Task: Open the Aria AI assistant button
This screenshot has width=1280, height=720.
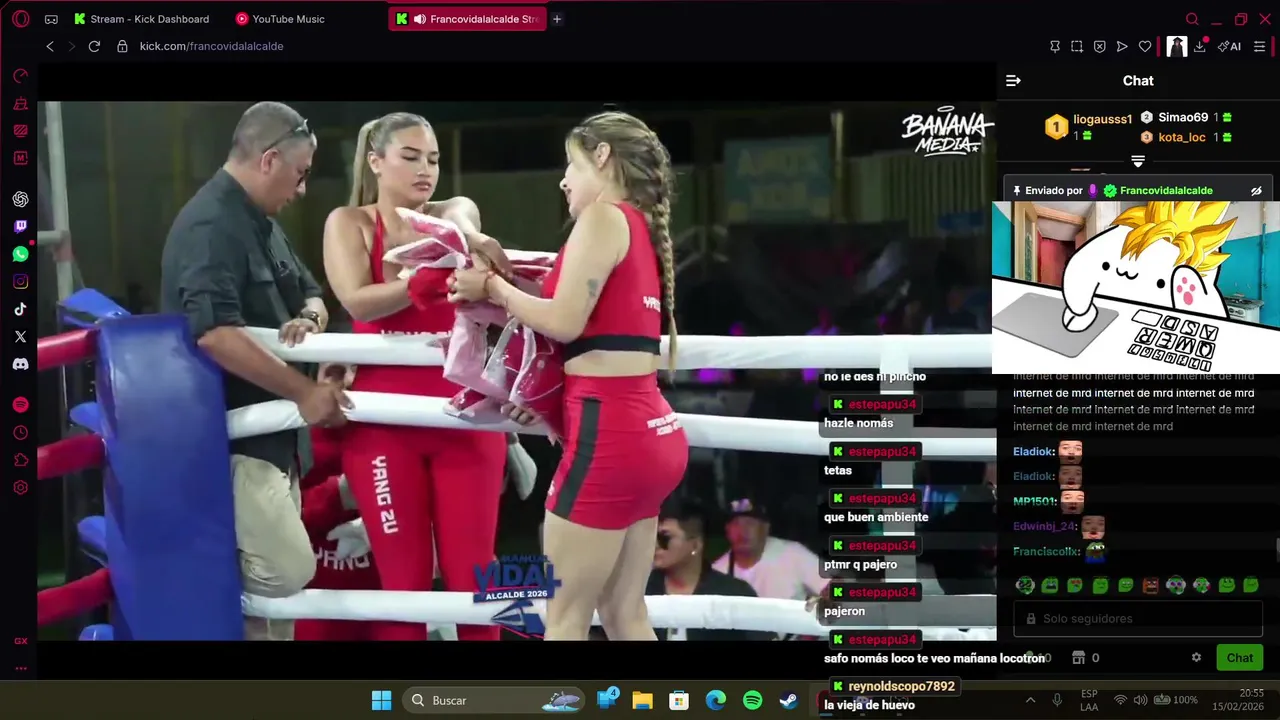Action: pyautogui.click(x=1231, y=46)
